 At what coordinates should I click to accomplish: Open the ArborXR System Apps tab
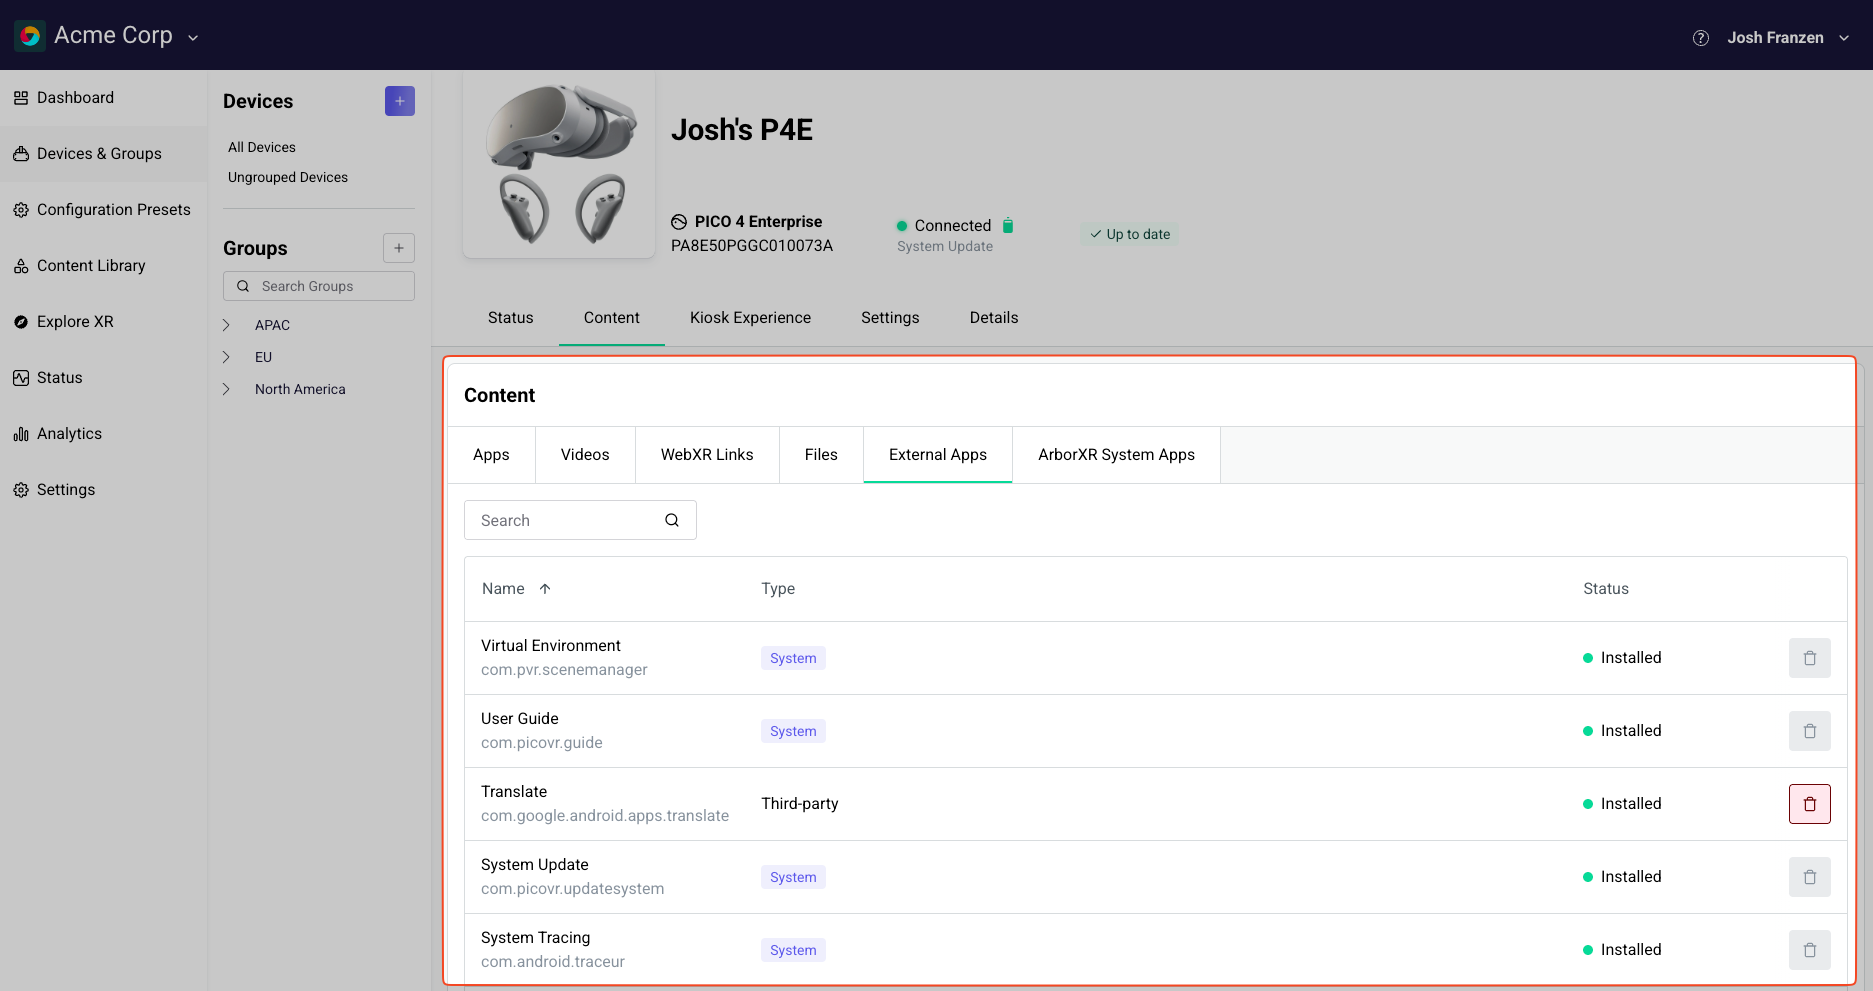pyautogui.click(x=1116, y=455)
